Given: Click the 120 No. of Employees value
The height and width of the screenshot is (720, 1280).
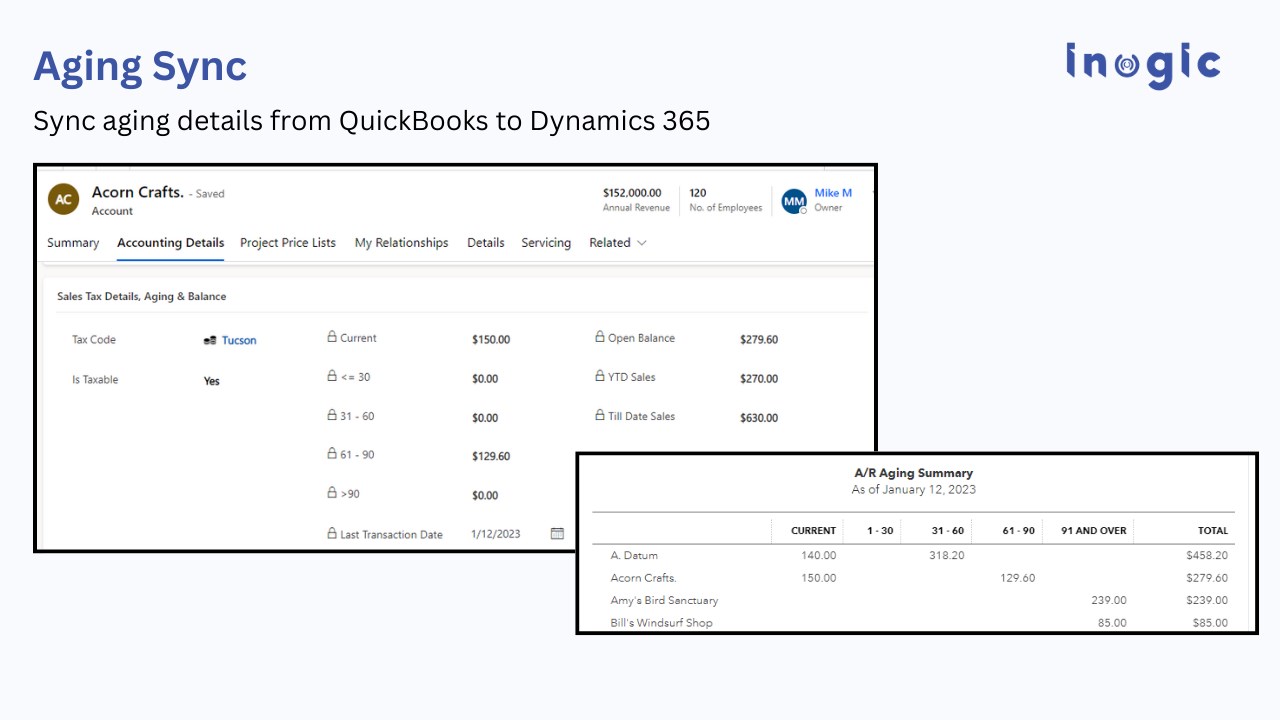Looking at the screenshot, I should [698, 193].
